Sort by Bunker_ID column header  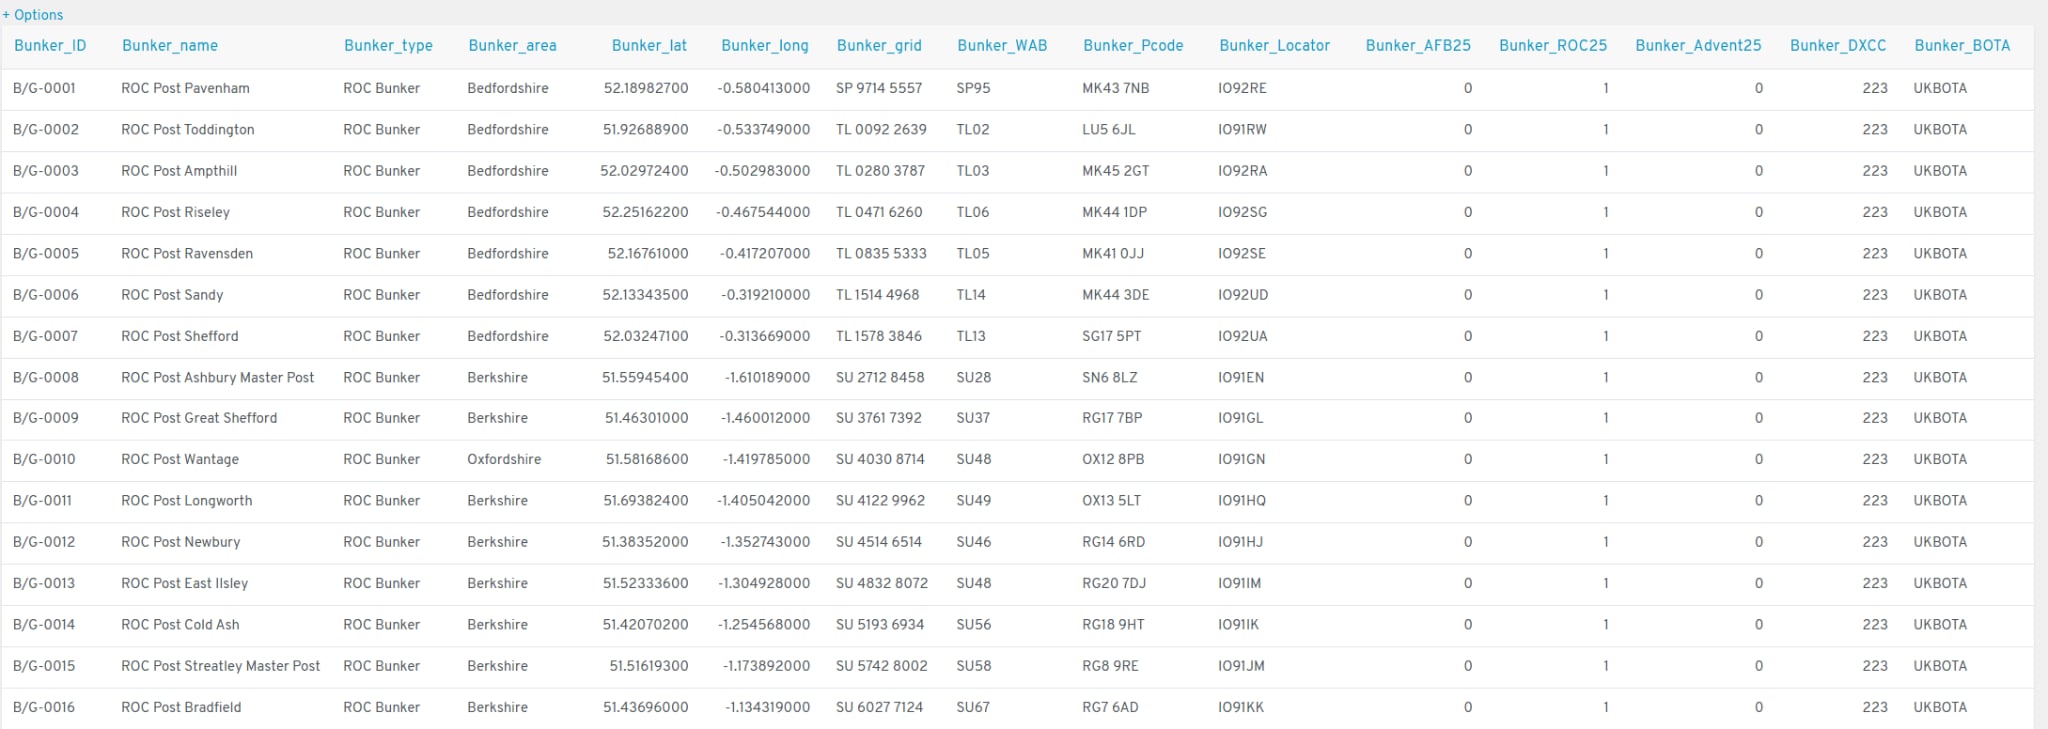[x=50, y=46]
